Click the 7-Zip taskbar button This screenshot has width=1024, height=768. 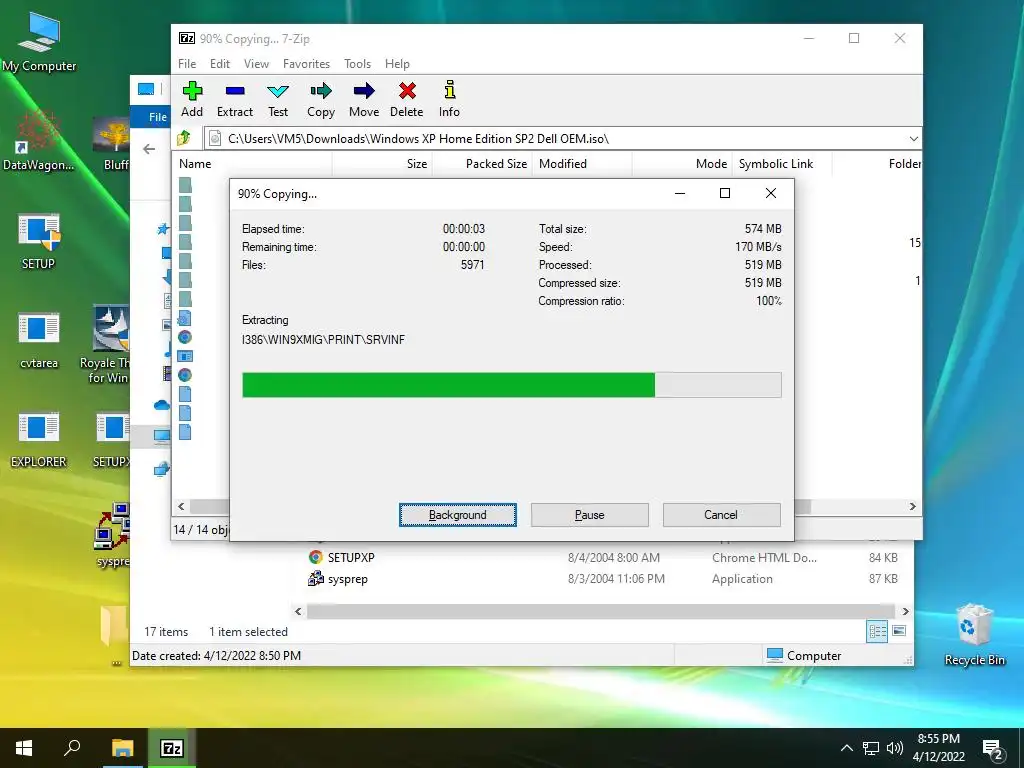pyautogui.click(x=172, y=748)
